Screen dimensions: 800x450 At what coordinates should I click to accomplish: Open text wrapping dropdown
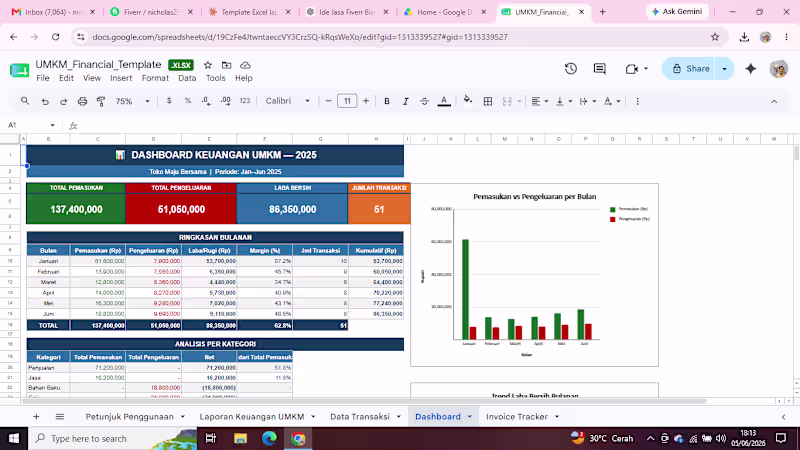588,101
